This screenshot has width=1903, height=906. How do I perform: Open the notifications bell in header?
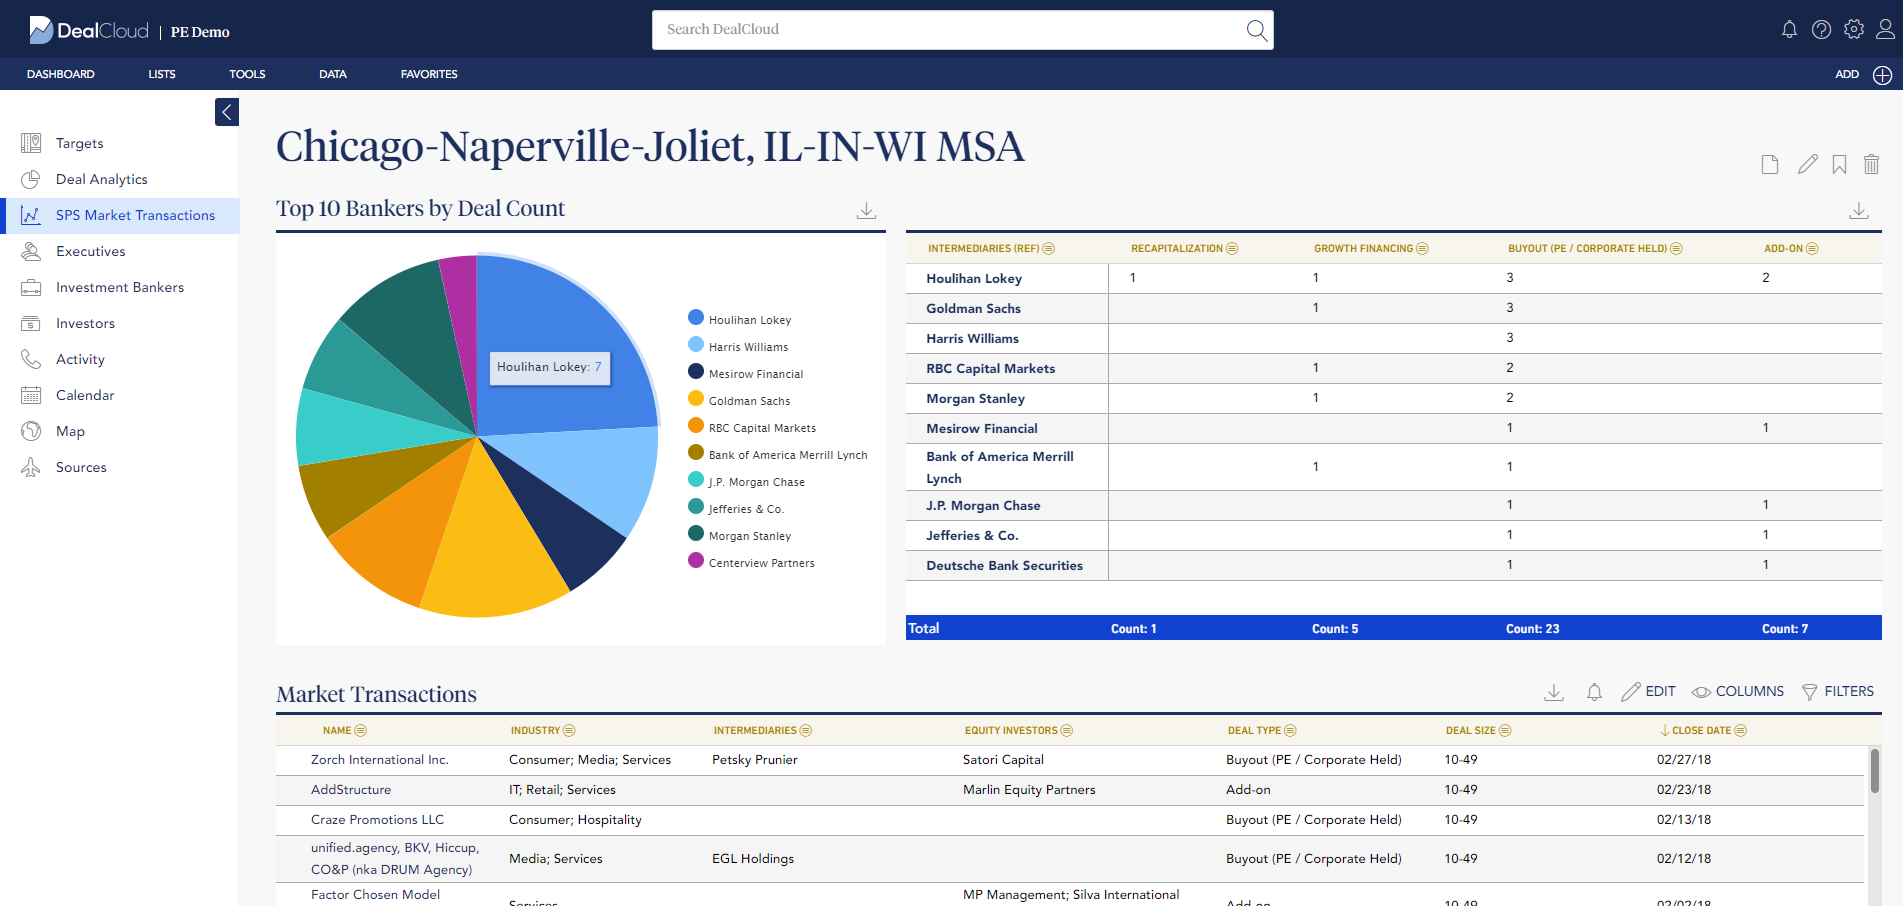click(x=1789, y=29)
